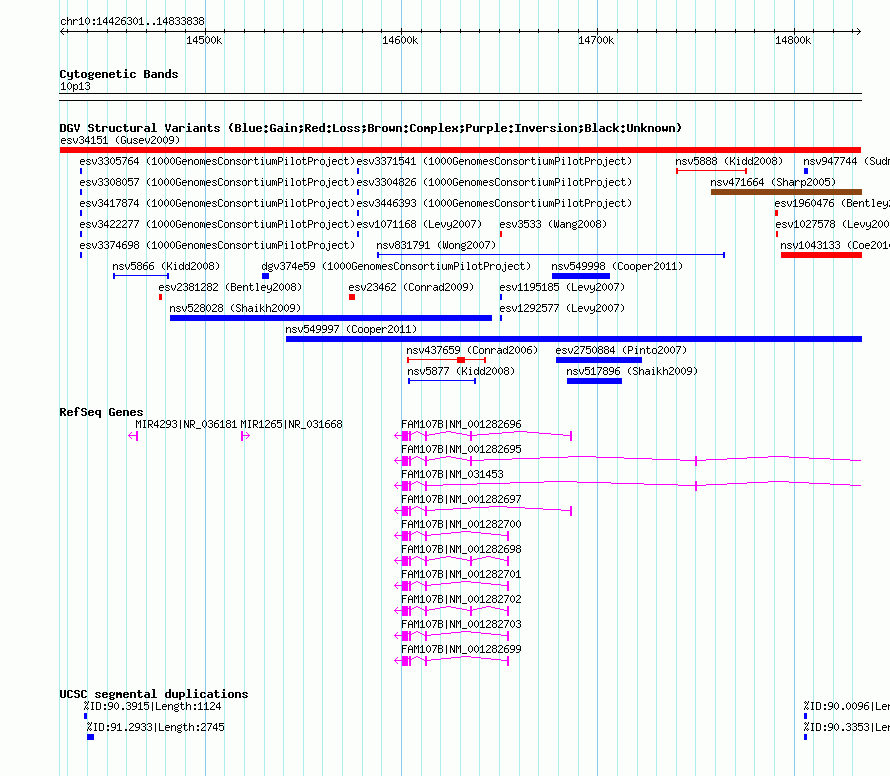The width and height of the screenshot is (890, 776).
Task: Click the blue nsv528028 (Shaikh2009) gain bar
Action: (331, 318)
